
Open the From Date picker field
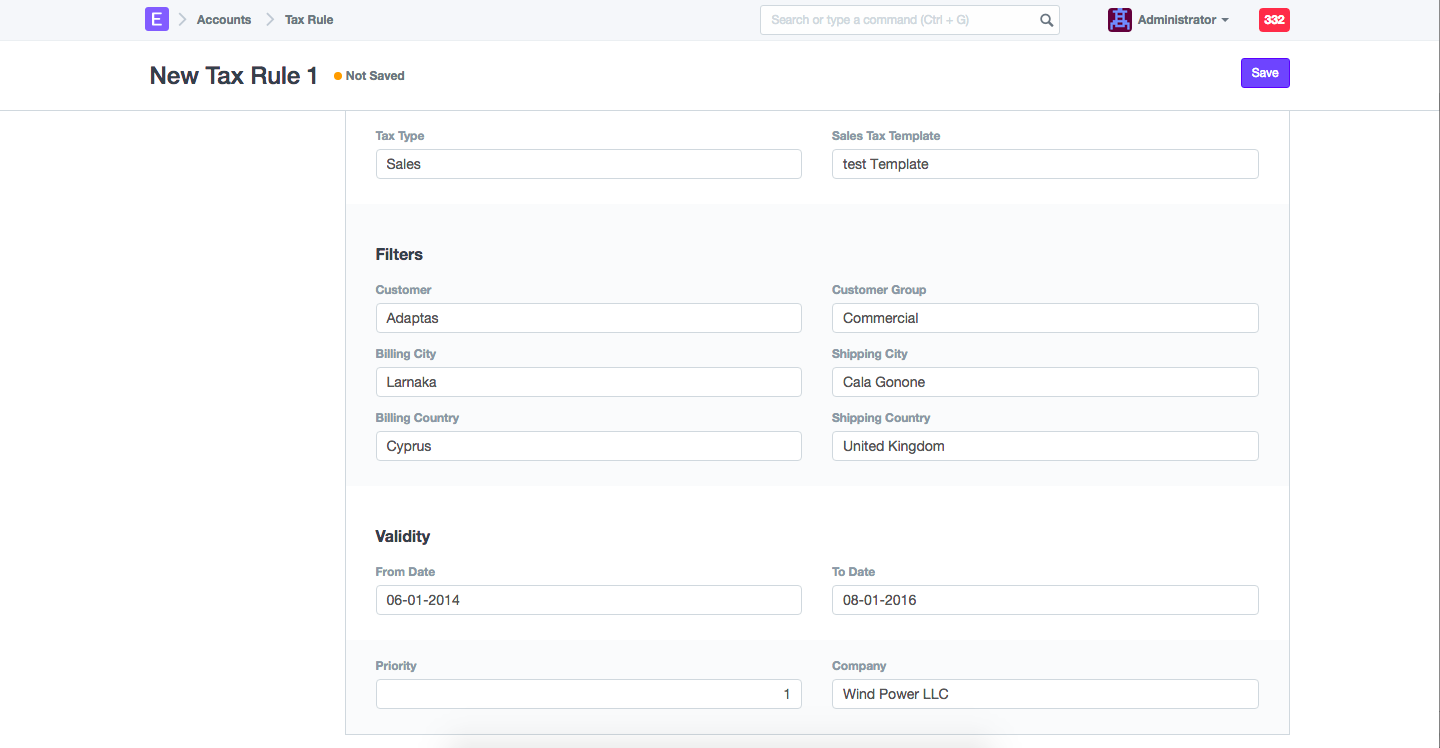[x=588, y=600]
